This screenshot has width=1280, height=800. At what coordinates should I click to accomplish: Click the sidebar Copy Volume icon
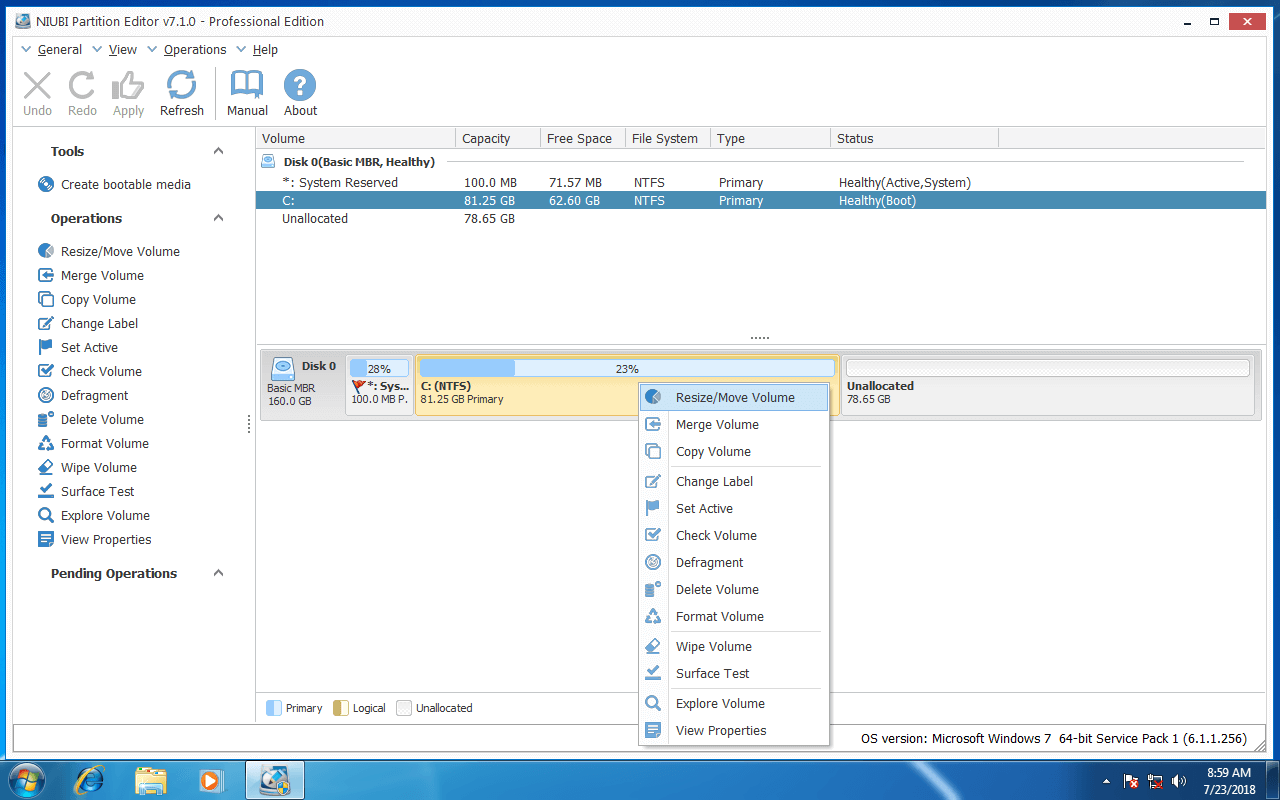[46, 299]
